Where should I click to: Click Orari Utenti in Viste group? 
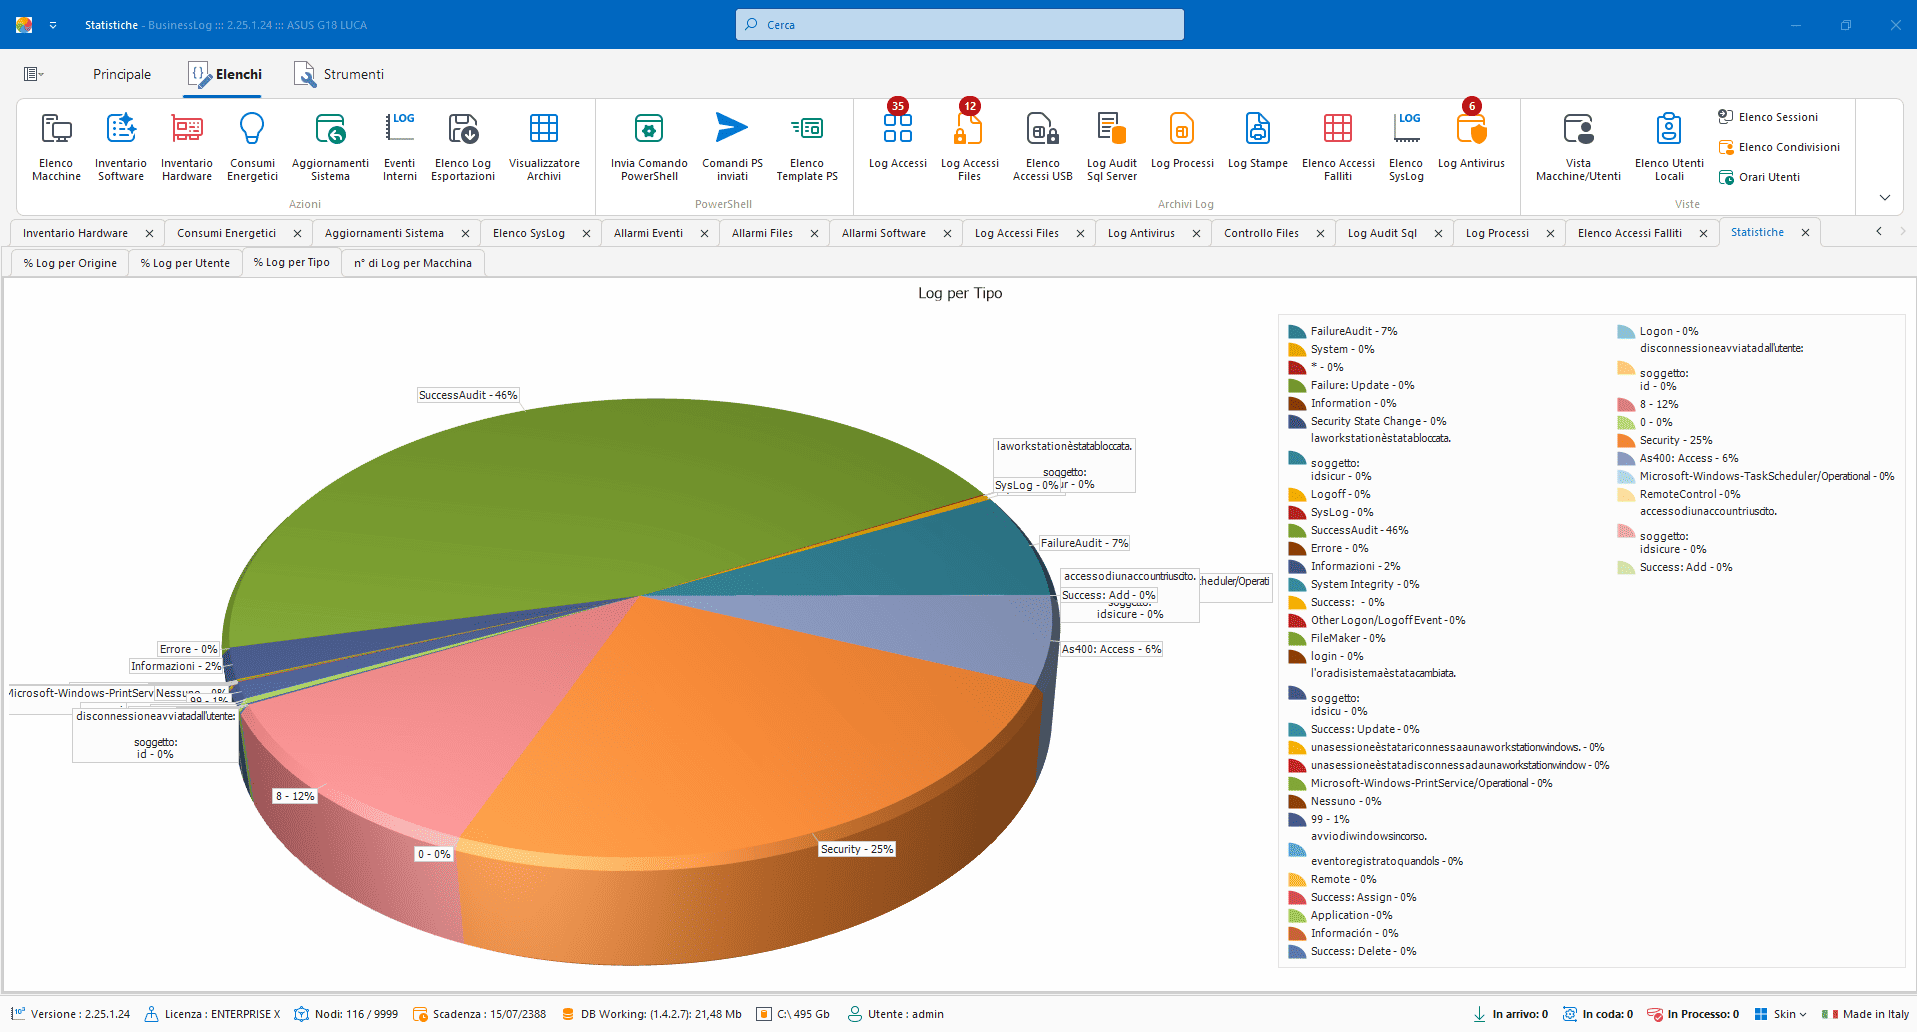tap(1768, 177)
